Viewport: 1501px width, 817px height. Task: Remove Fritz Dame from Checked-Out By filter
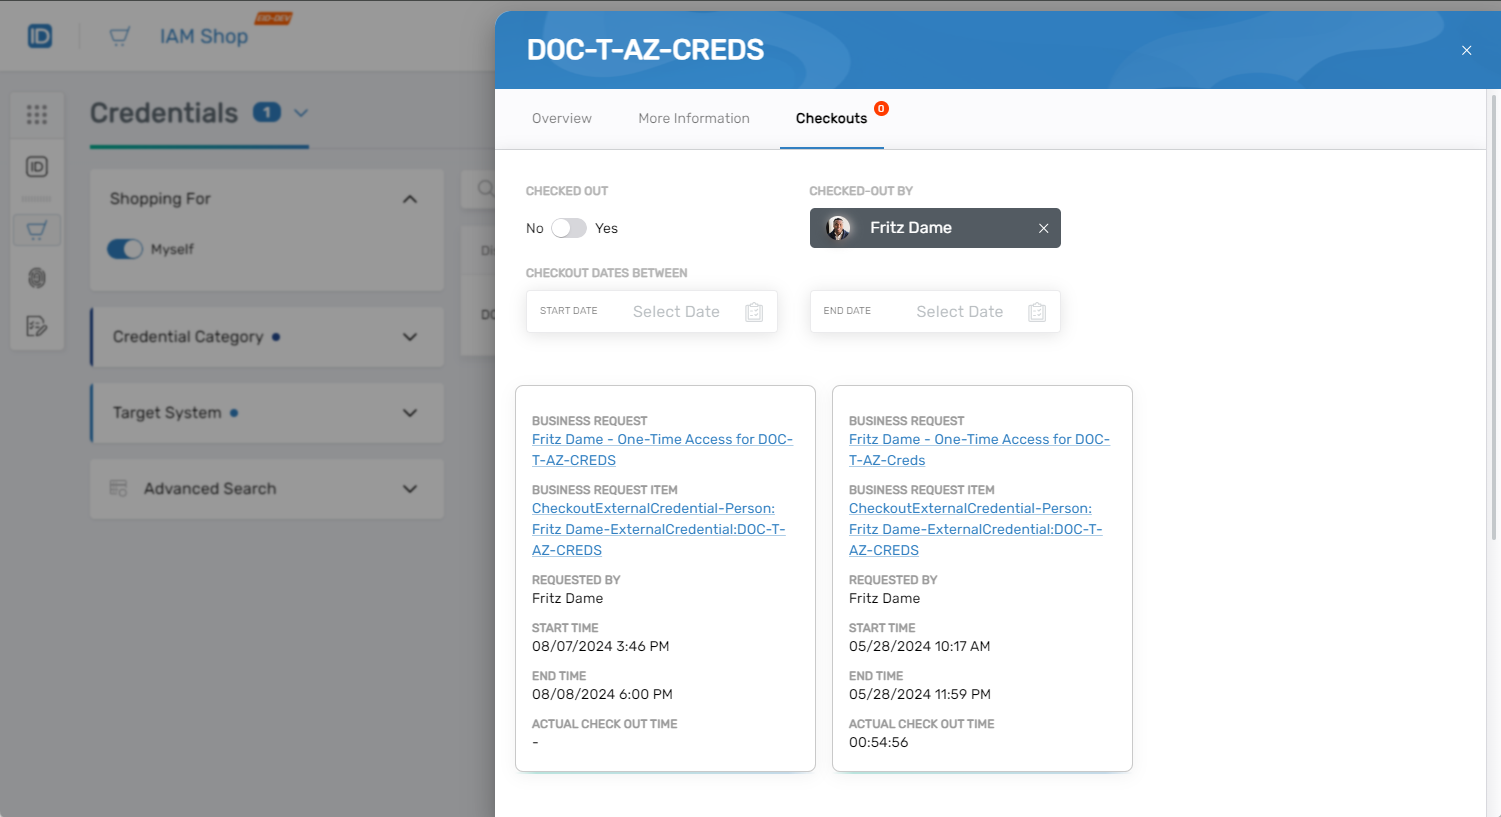click(x=1043, y=228)
